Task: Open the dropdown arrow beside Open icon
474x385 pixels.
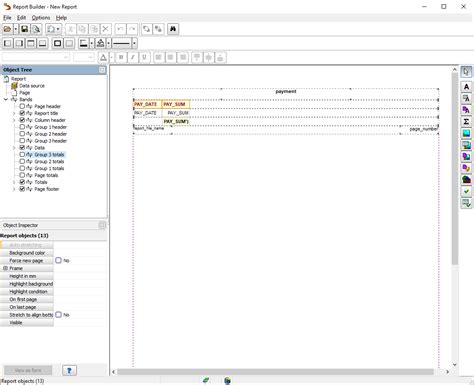Action: [x=15, y=29]
